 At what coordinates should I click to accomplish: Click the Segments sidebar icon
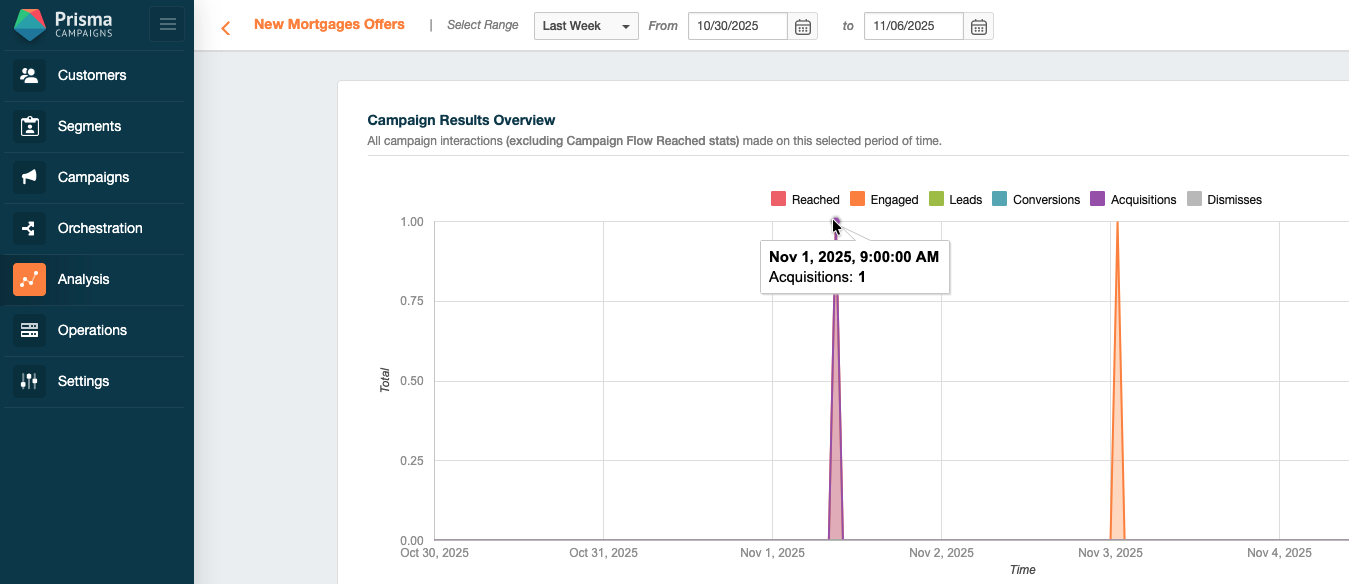29,127
